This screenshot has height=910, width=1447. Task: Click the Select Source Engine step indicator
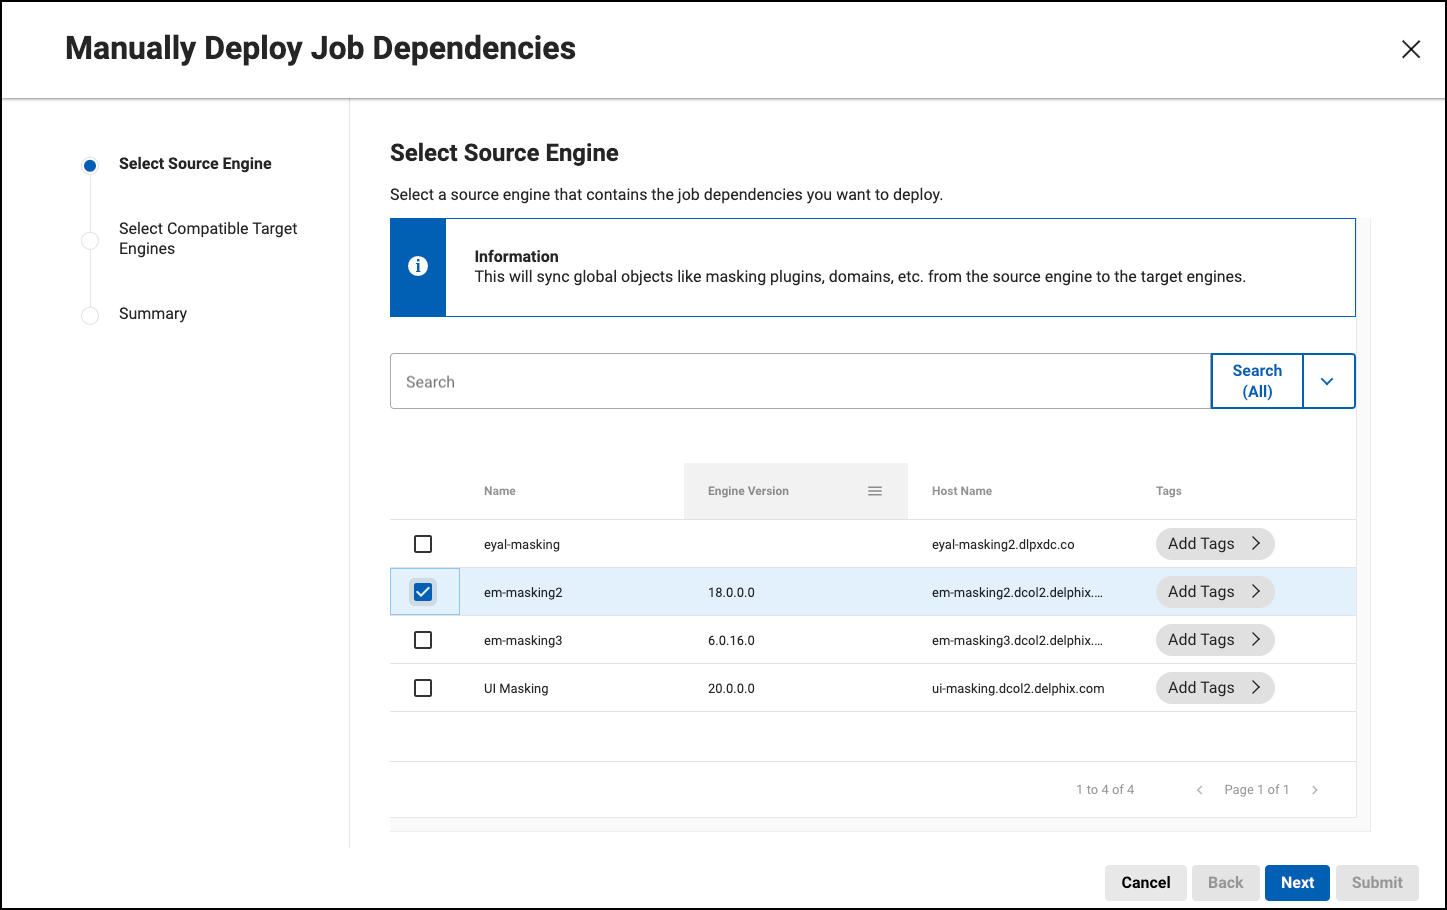tap(90, 165)
